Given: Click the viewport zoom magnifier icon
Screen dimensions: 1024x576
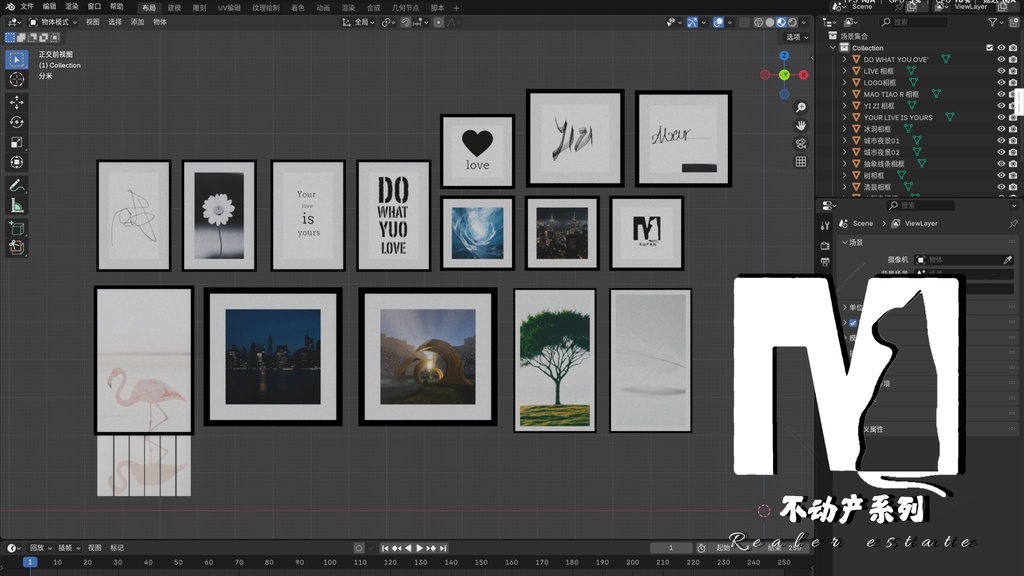Looking at the screenshot, I should tap(801, 107).
